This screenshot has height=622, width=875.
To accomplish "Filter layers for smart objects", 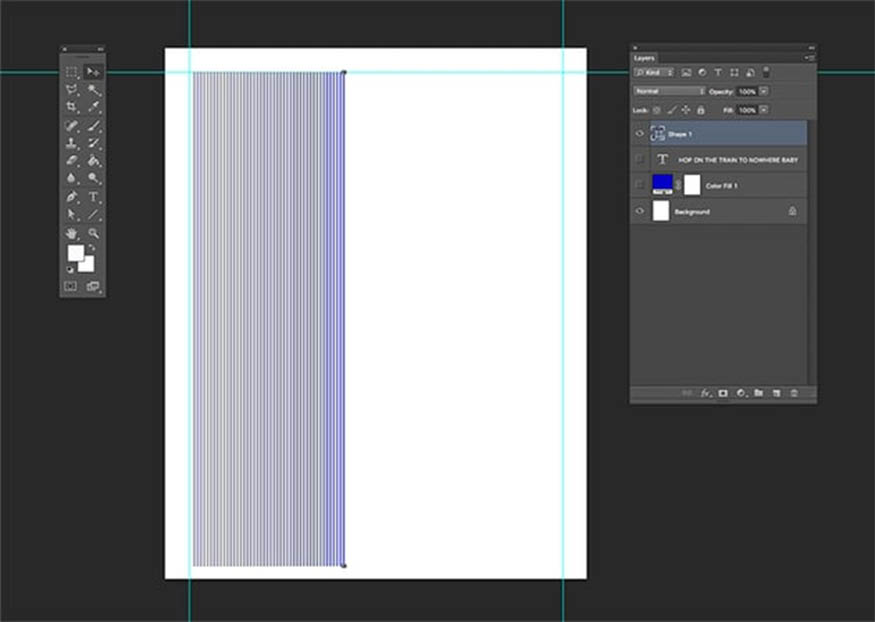I will (x=751, y=73).
